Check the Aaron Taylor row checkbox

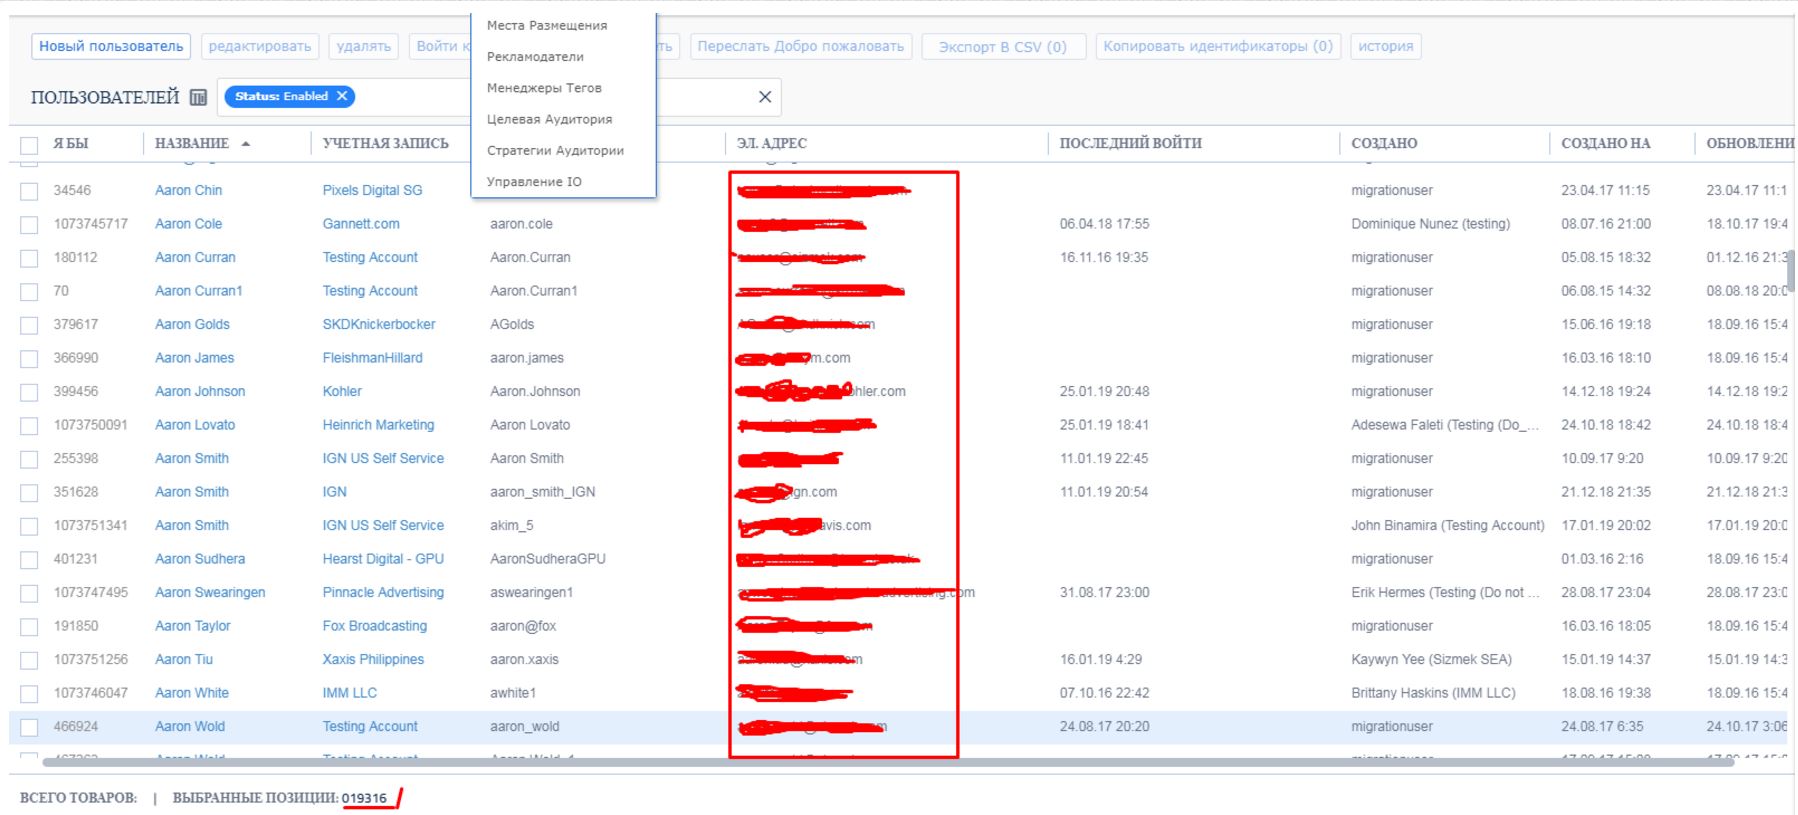(x=29, y=627)
